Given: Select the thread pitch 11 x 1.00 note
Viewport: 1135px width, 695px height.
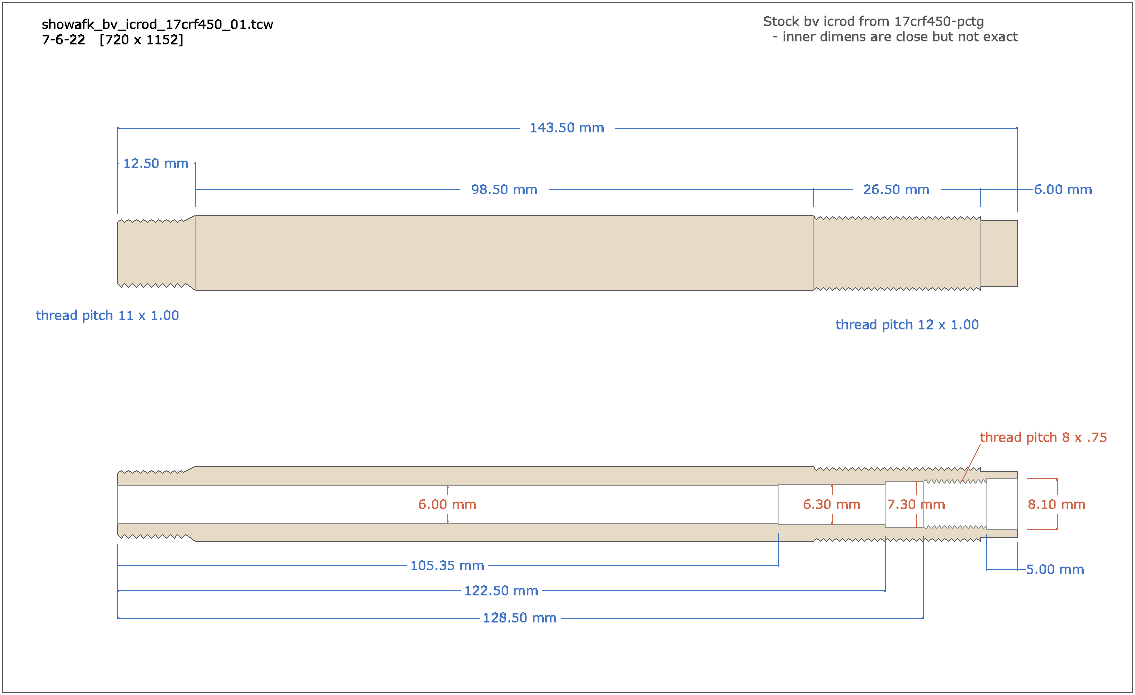Looking at the screenshot, I should click(x=107, y=316).
